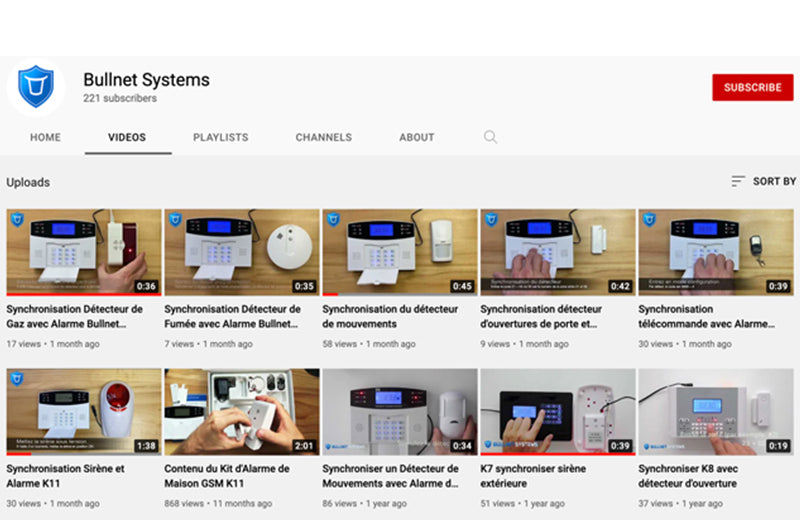800x520 pixels.
Task: Open the PLAYLISTS tab
Action: point(220,137)
